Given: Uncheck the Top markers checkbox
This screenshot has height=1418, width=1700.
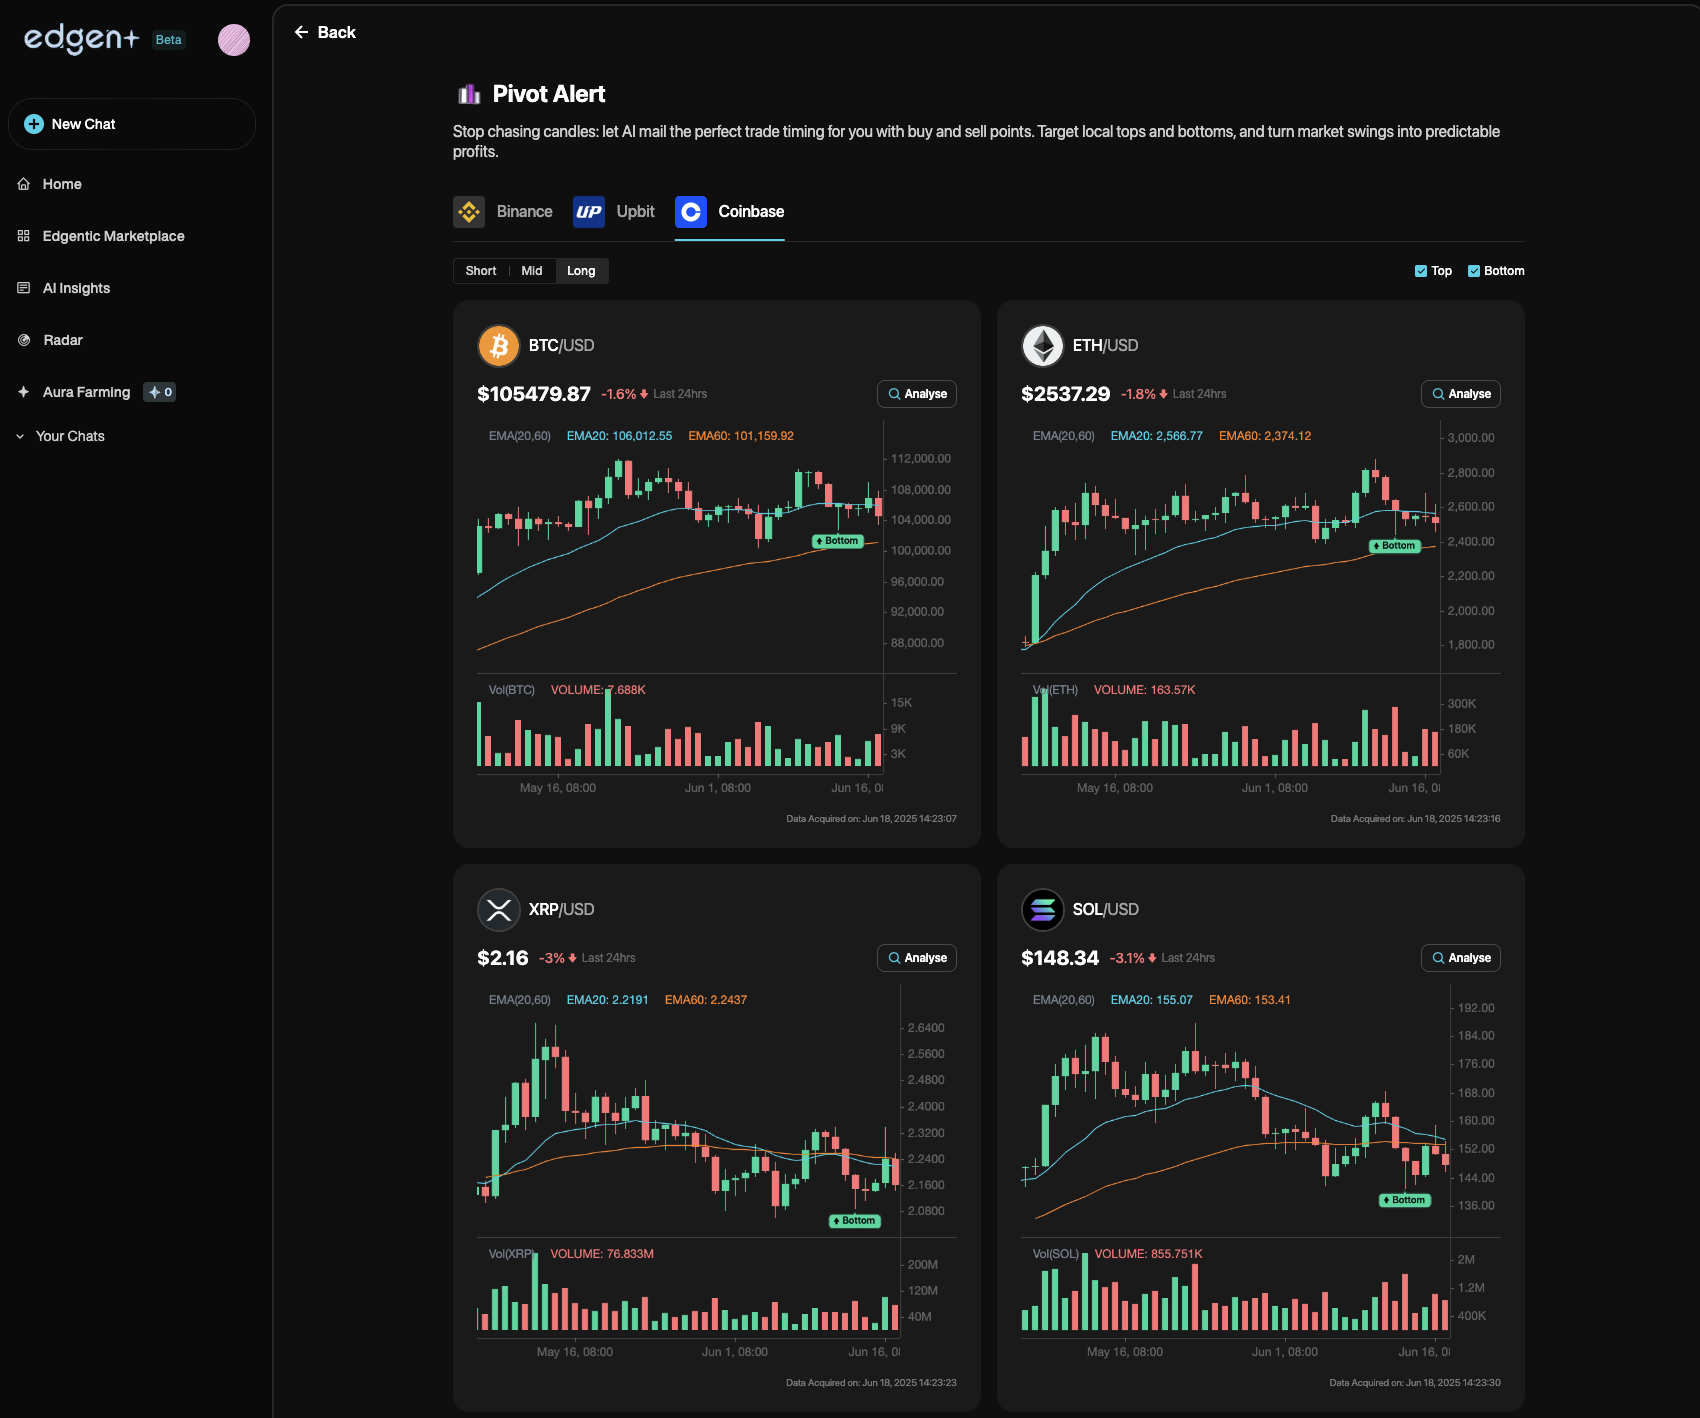Looking at the screenshot, I should click(1421, 271).
